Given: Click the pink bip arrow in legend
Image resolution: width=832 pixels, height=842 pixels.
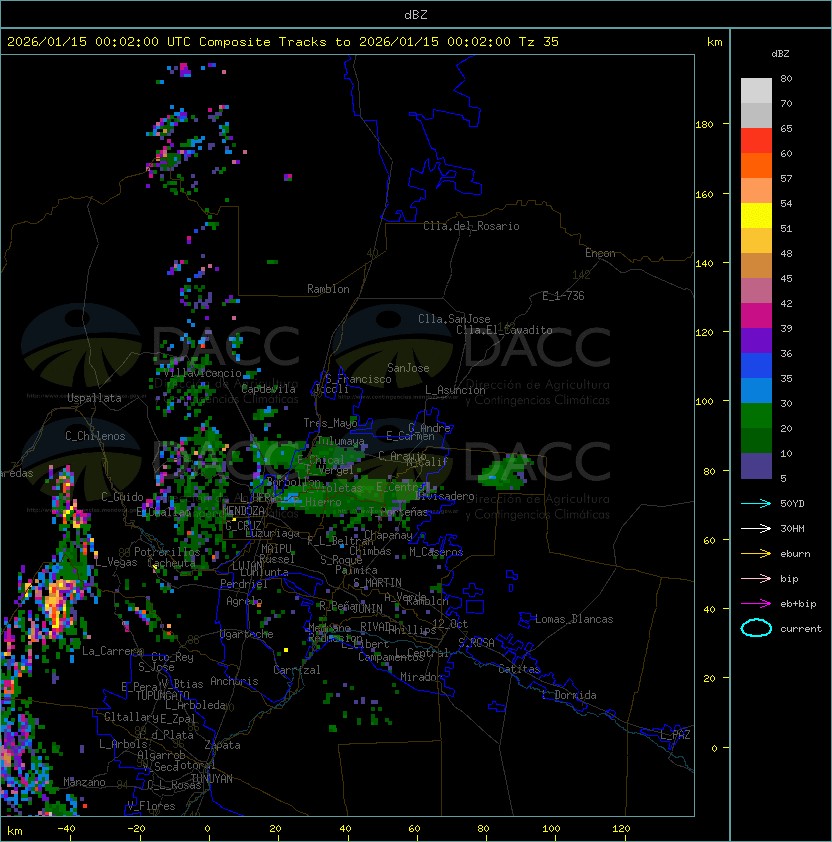Looking at the screenshot, I should 756,578.
